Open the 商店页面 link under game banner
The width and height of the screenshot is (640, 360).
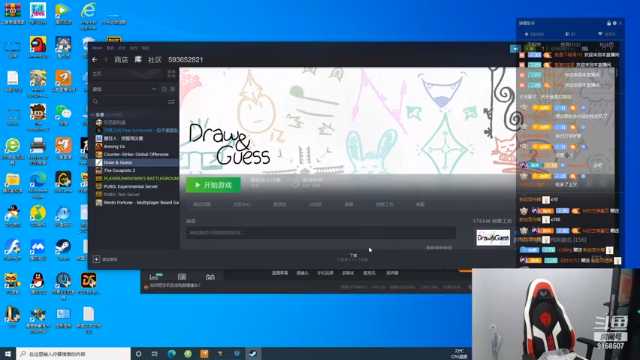point(202,204)
